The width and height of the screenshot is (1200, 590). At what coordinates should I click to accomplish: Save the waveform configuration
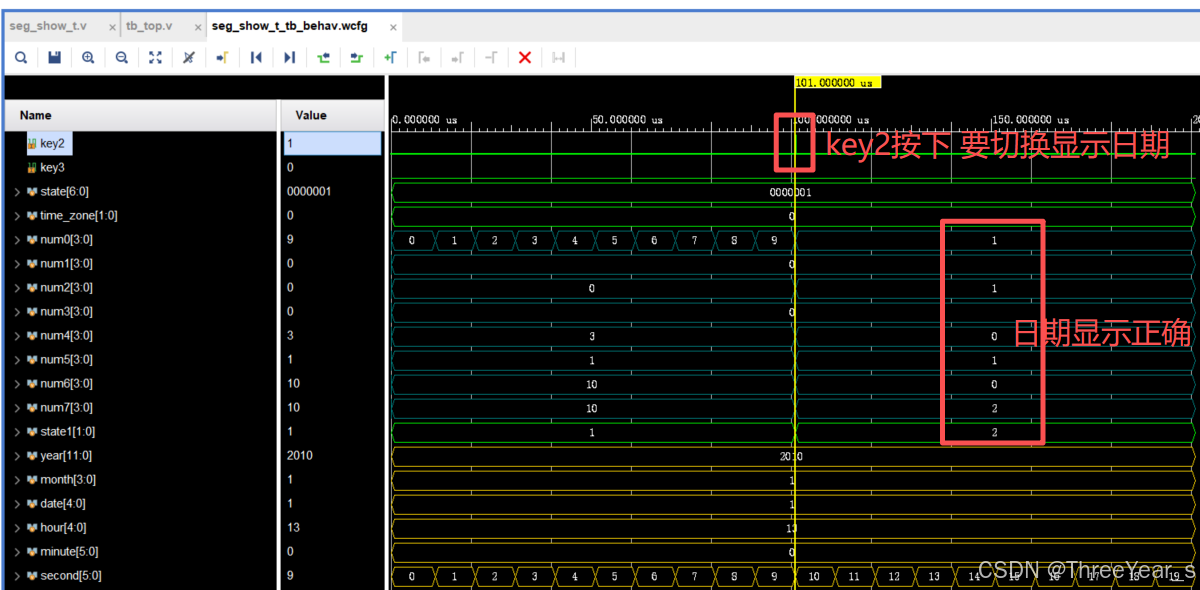55,58
